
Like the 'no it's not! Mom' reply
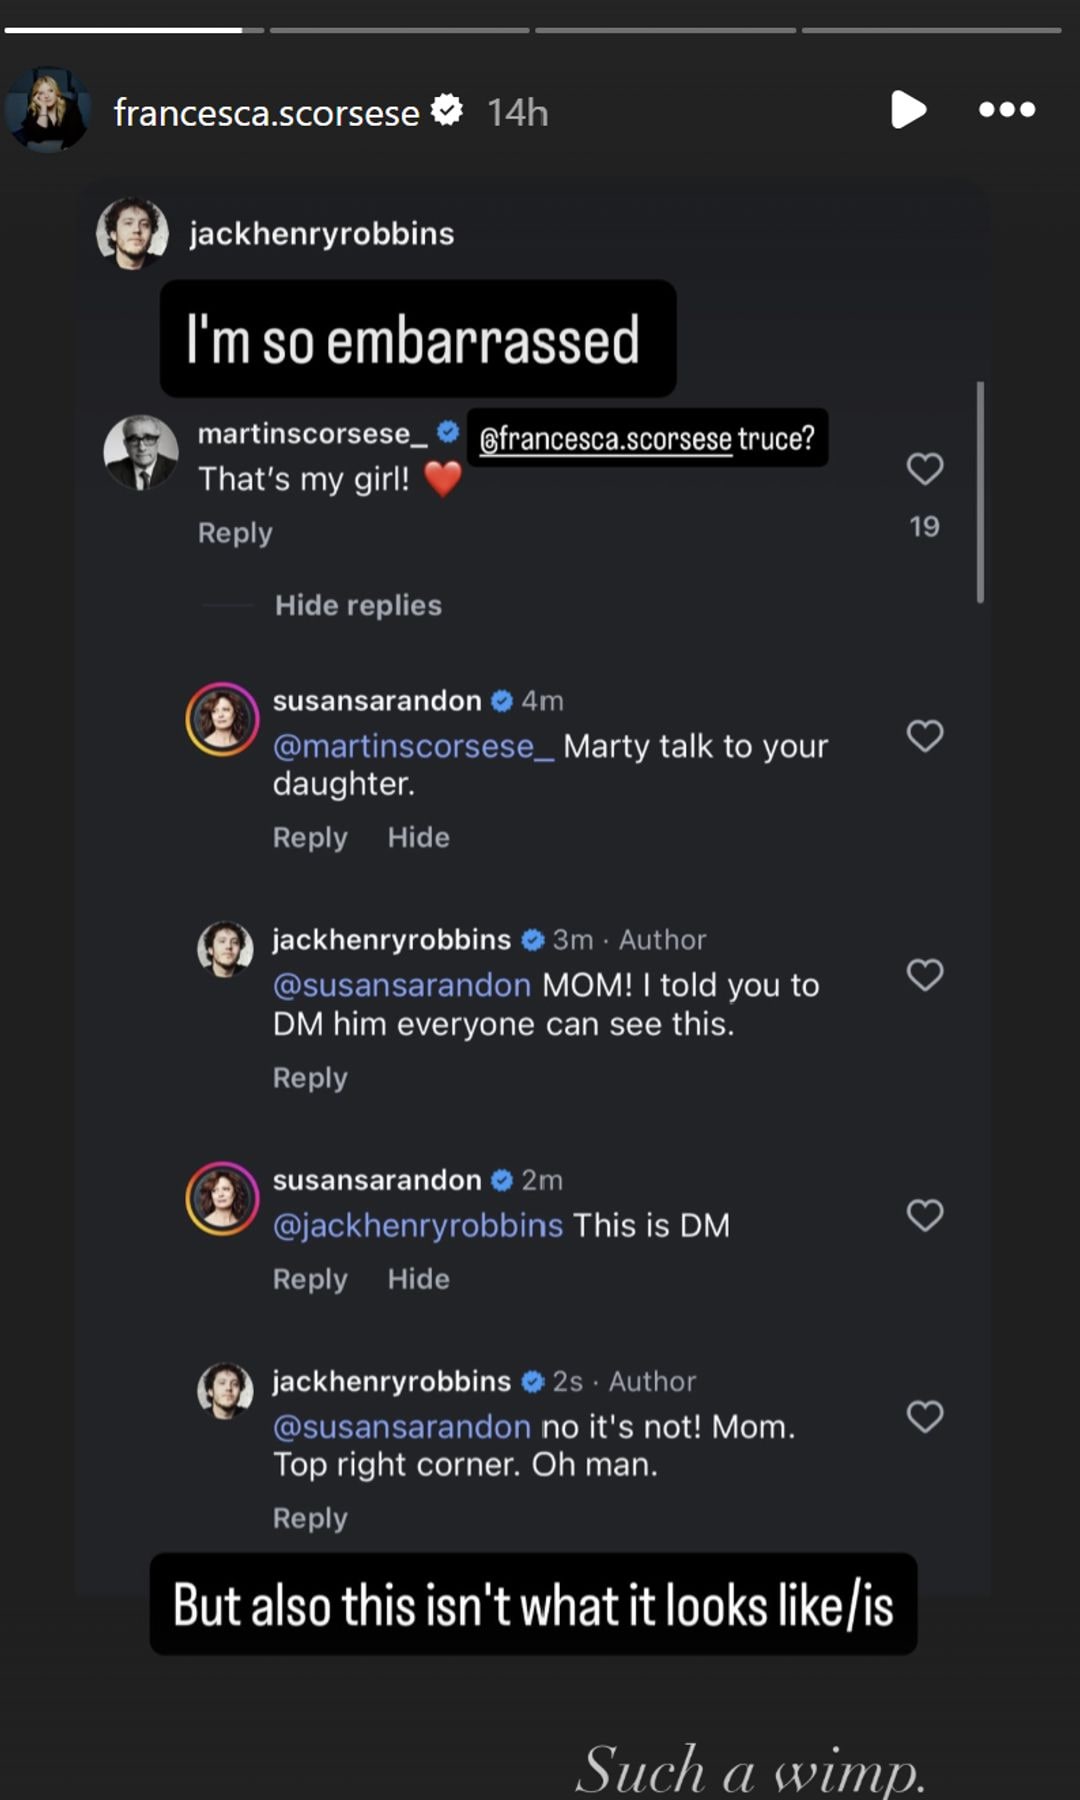point(926,1415)
